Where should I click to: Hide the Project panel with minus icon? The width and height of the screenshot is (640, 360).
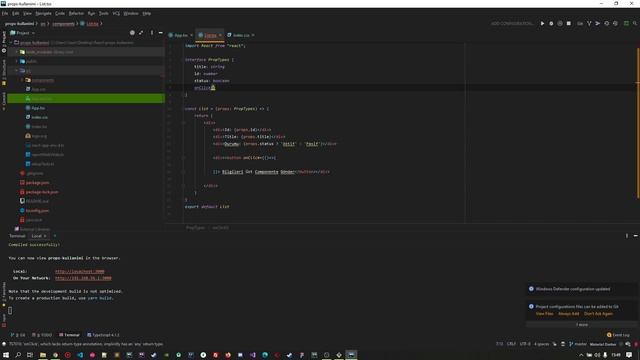pos(160,33)
